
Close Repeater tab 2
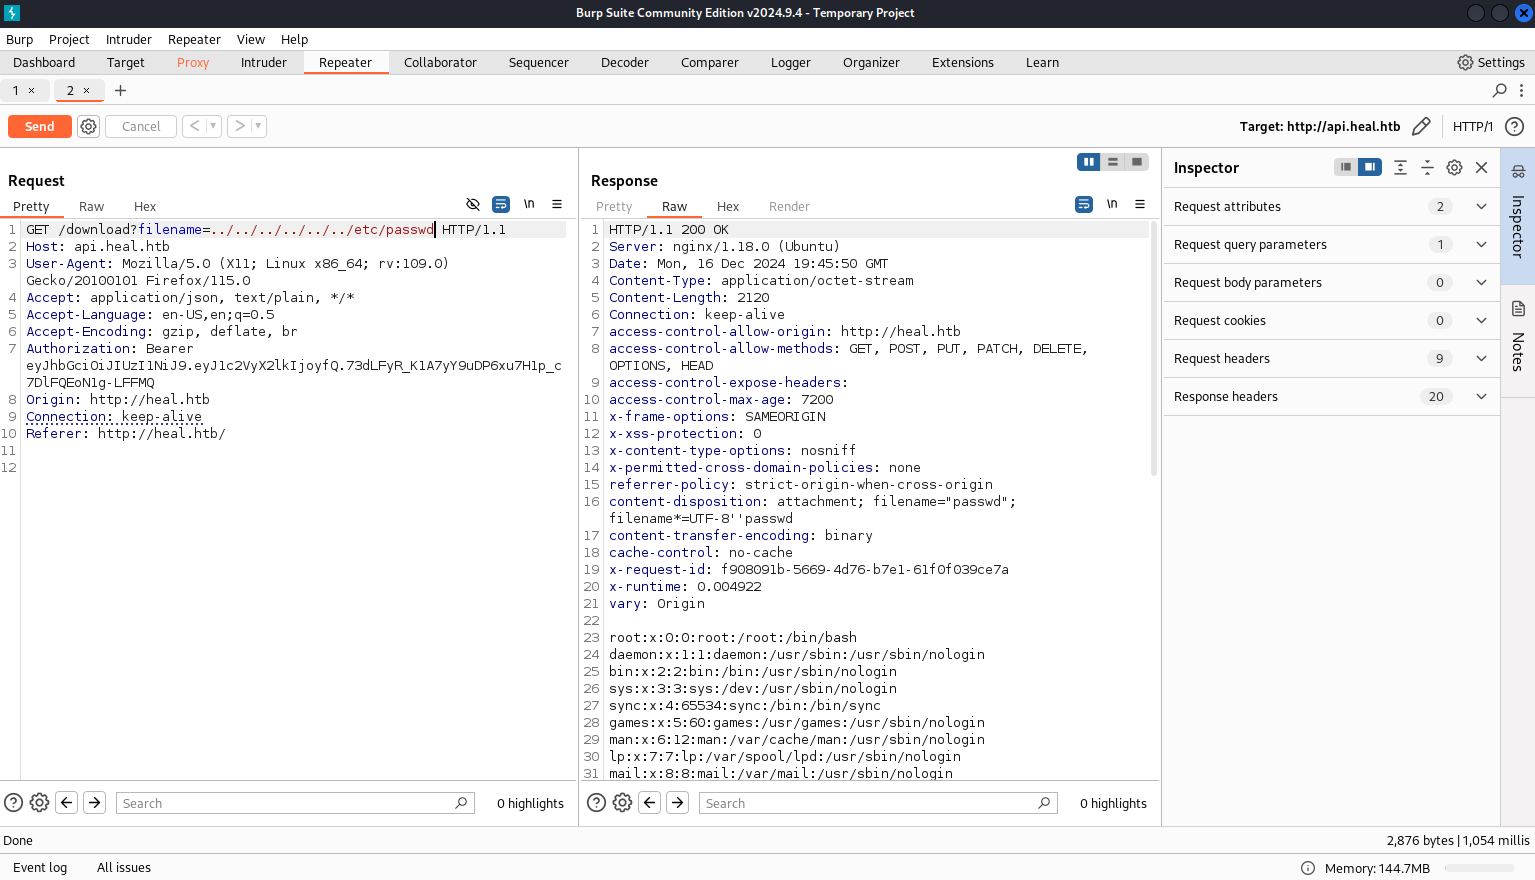pos(86,90)
